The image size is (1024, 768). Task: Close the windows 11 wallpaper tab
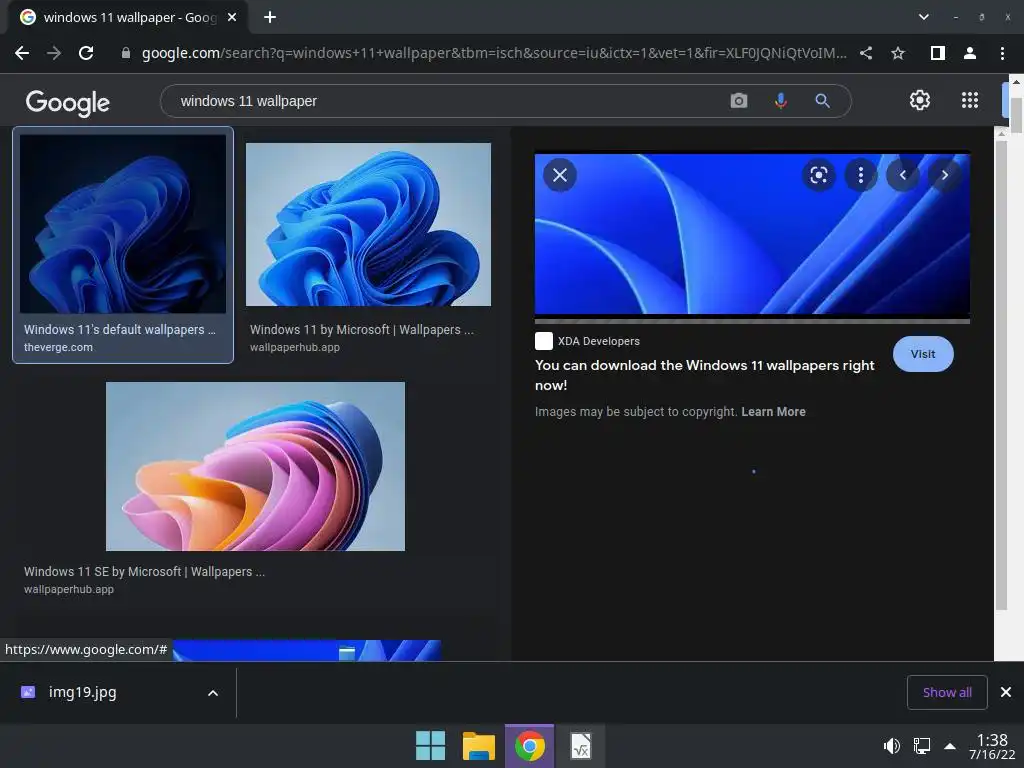232,17
